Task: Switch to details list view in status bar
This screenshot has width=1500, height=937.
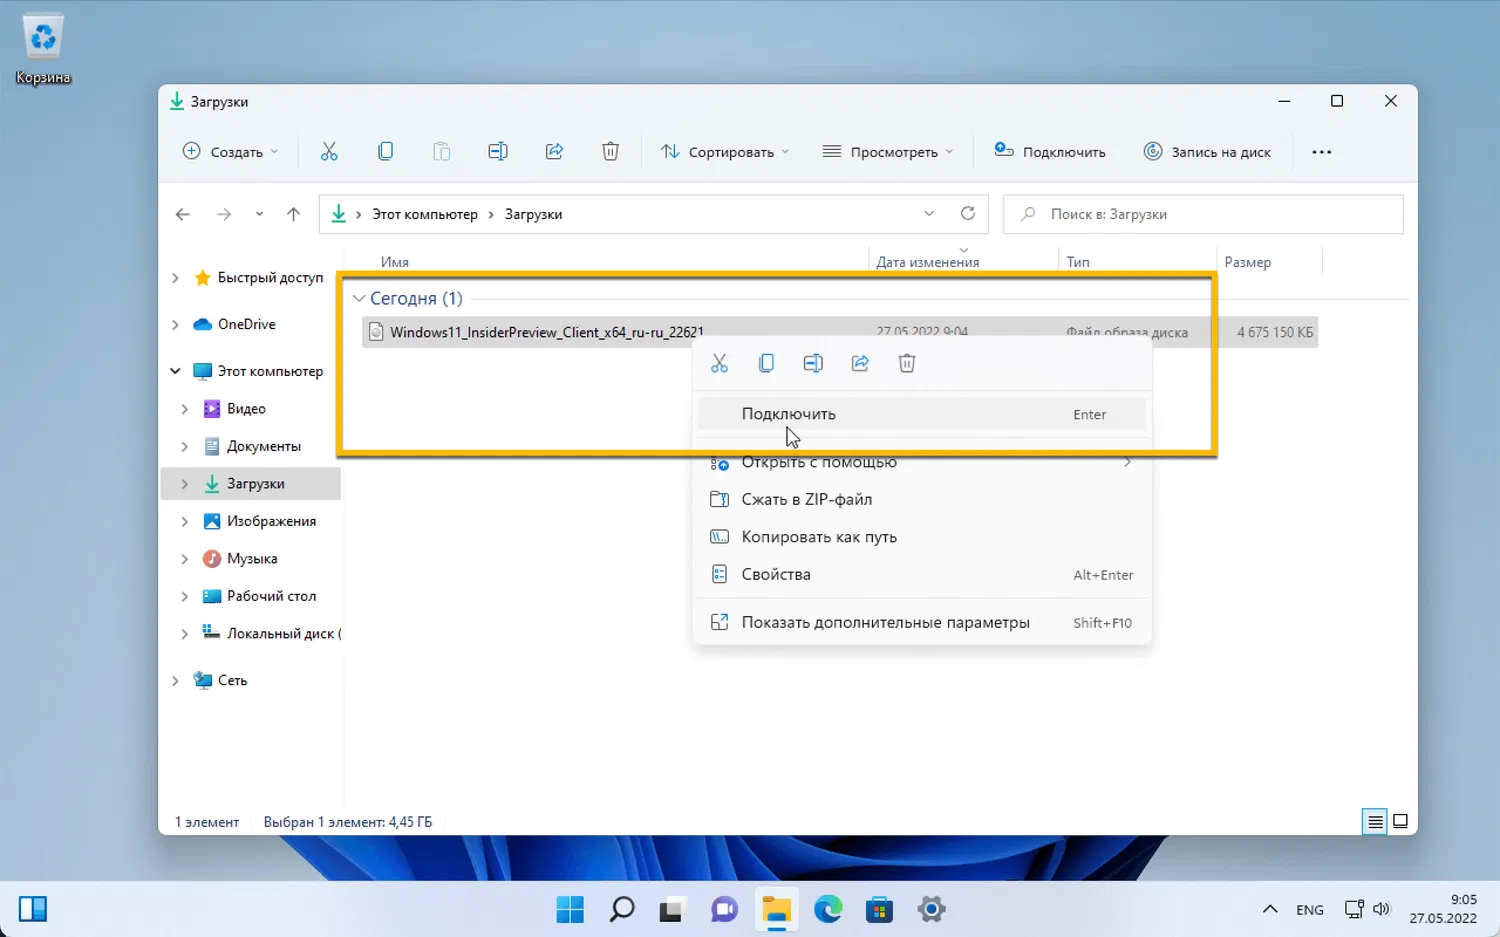Action: 1375,822
